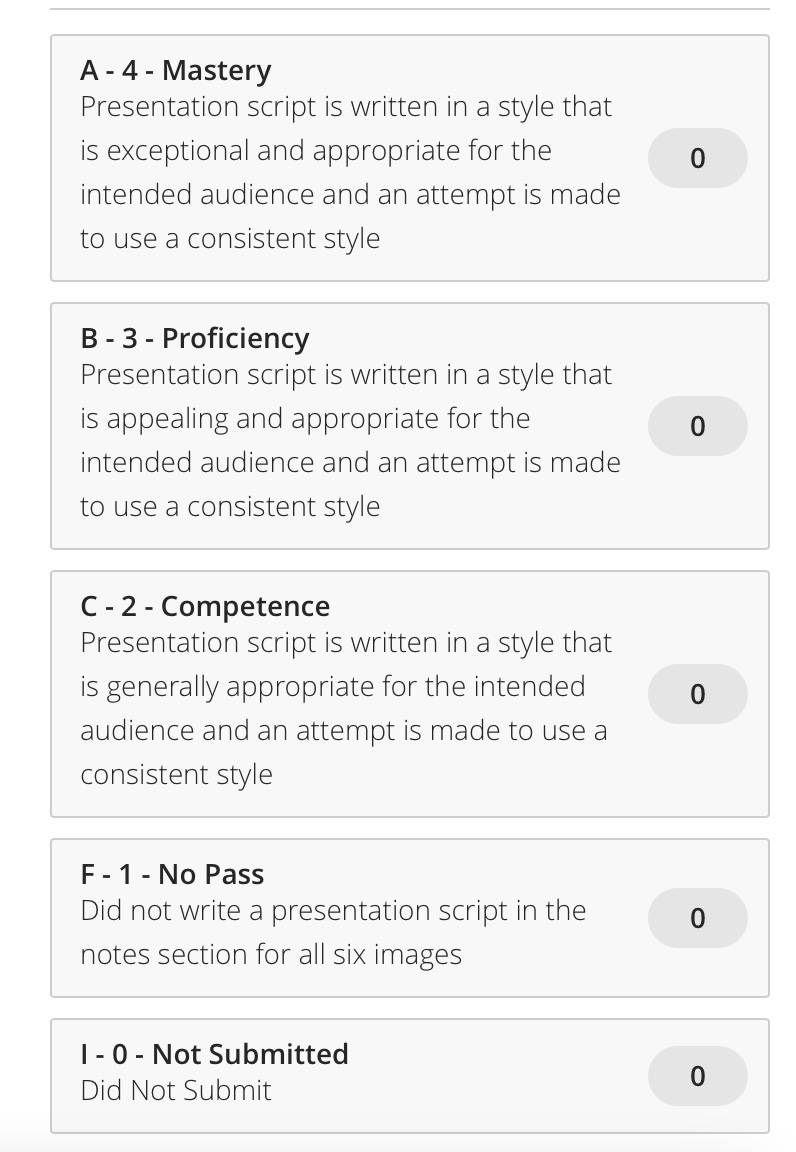Click the Proficiency level score pill
Screen dimensions: 796x1152
pyautogui.click(x=698, y=426)
